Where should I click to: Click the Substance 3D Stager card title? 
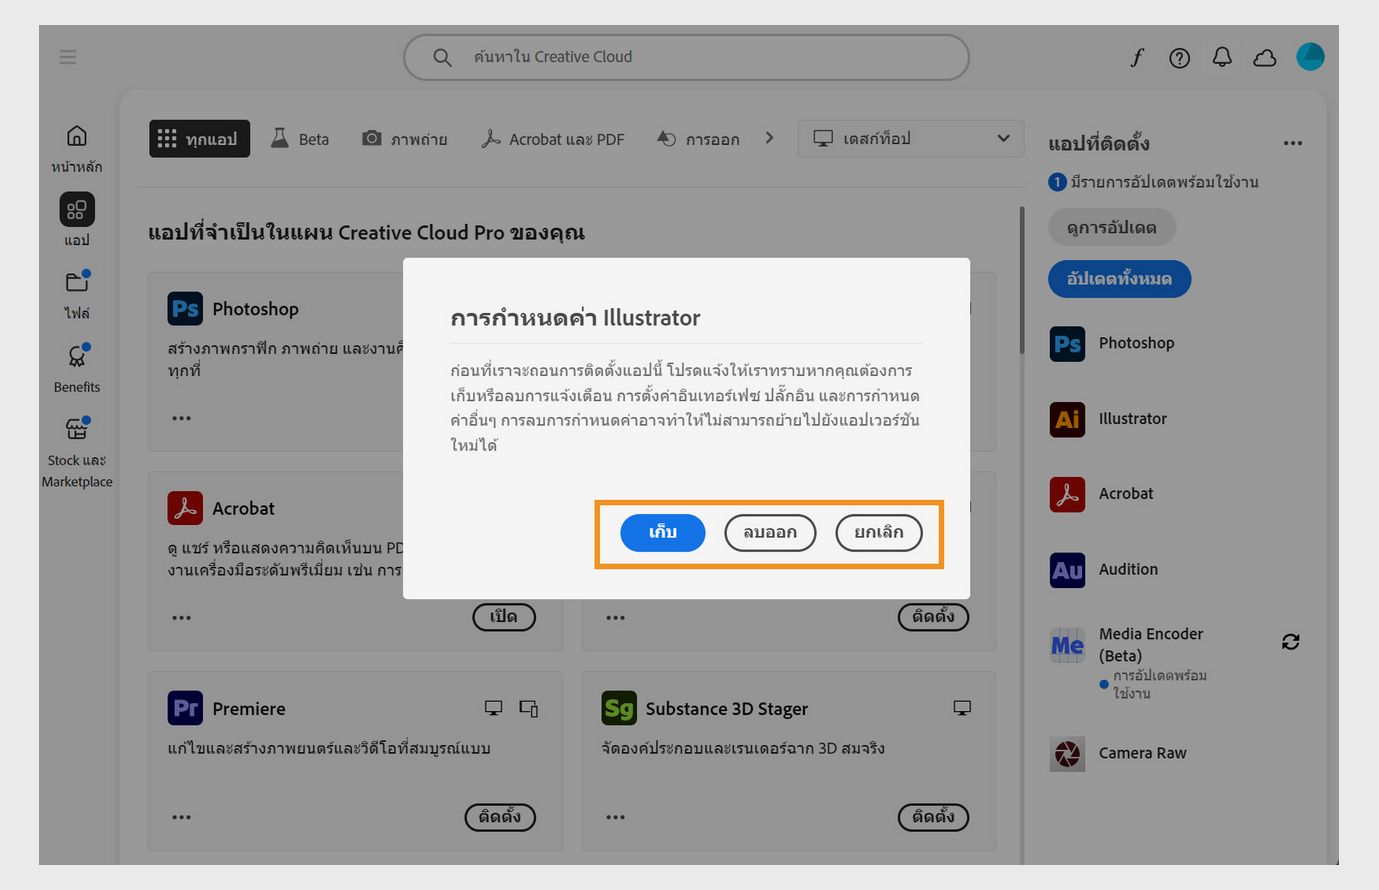click(x=727, y=709)
